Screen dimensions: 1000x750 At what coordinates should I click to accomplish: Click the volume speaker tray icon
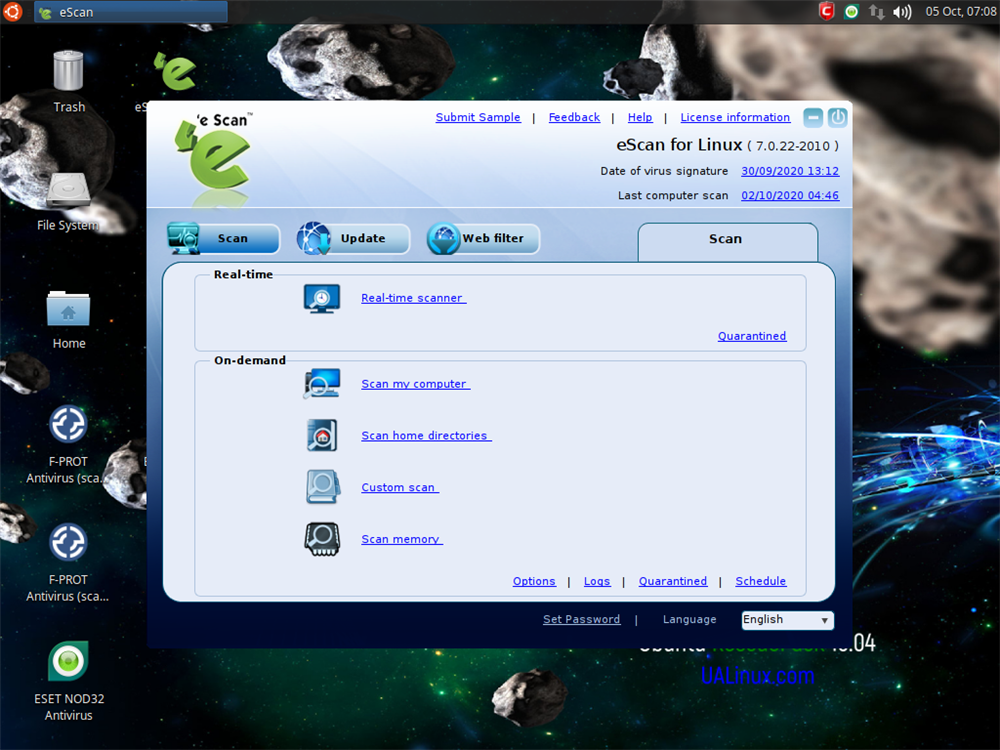(x=902, y=12)
